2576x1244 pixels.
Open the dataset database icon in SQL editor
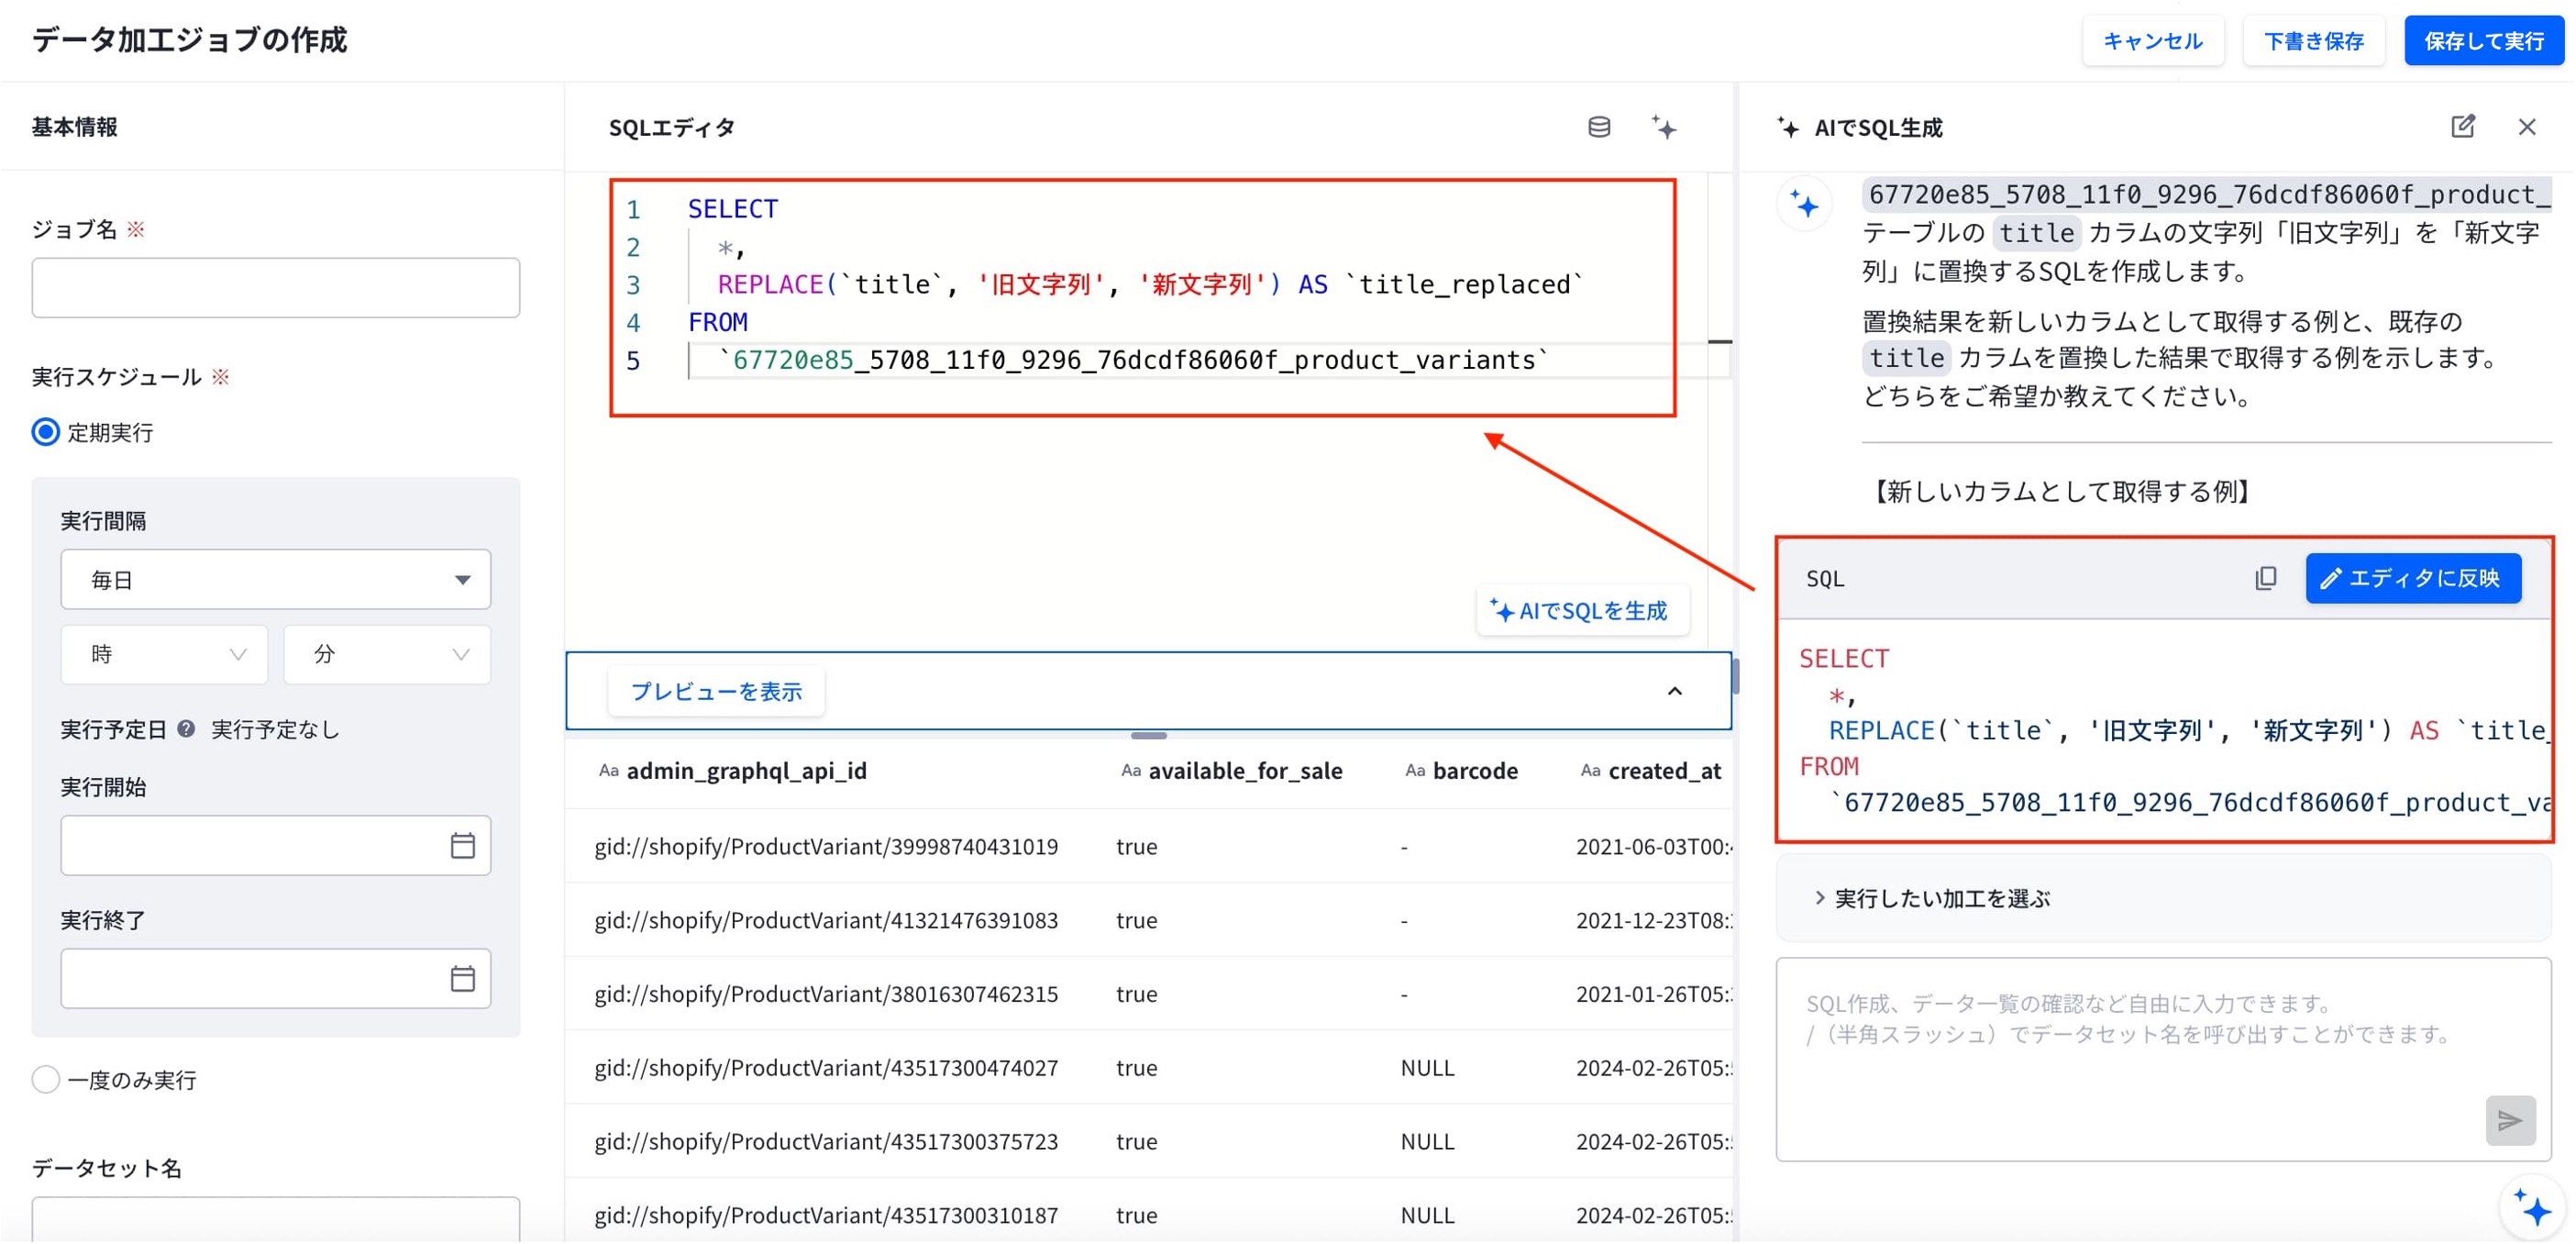click(x=1599, y=127)
